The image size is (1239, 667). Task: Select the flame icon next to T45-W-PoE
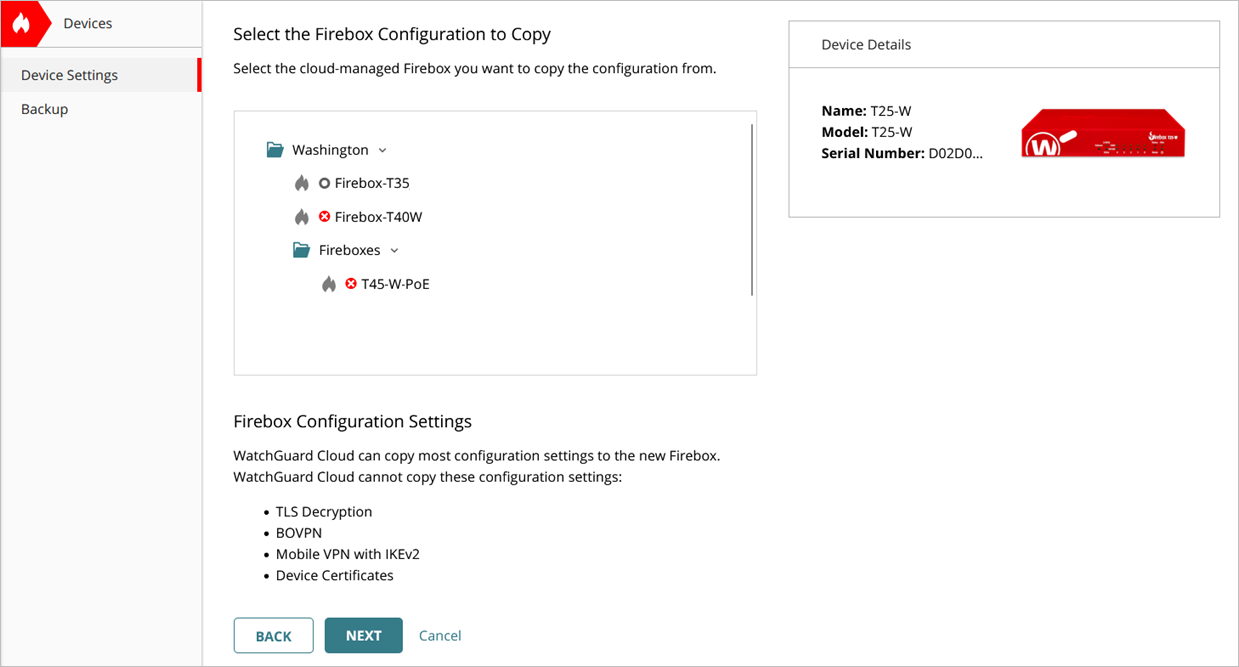[x=329, y=283]
